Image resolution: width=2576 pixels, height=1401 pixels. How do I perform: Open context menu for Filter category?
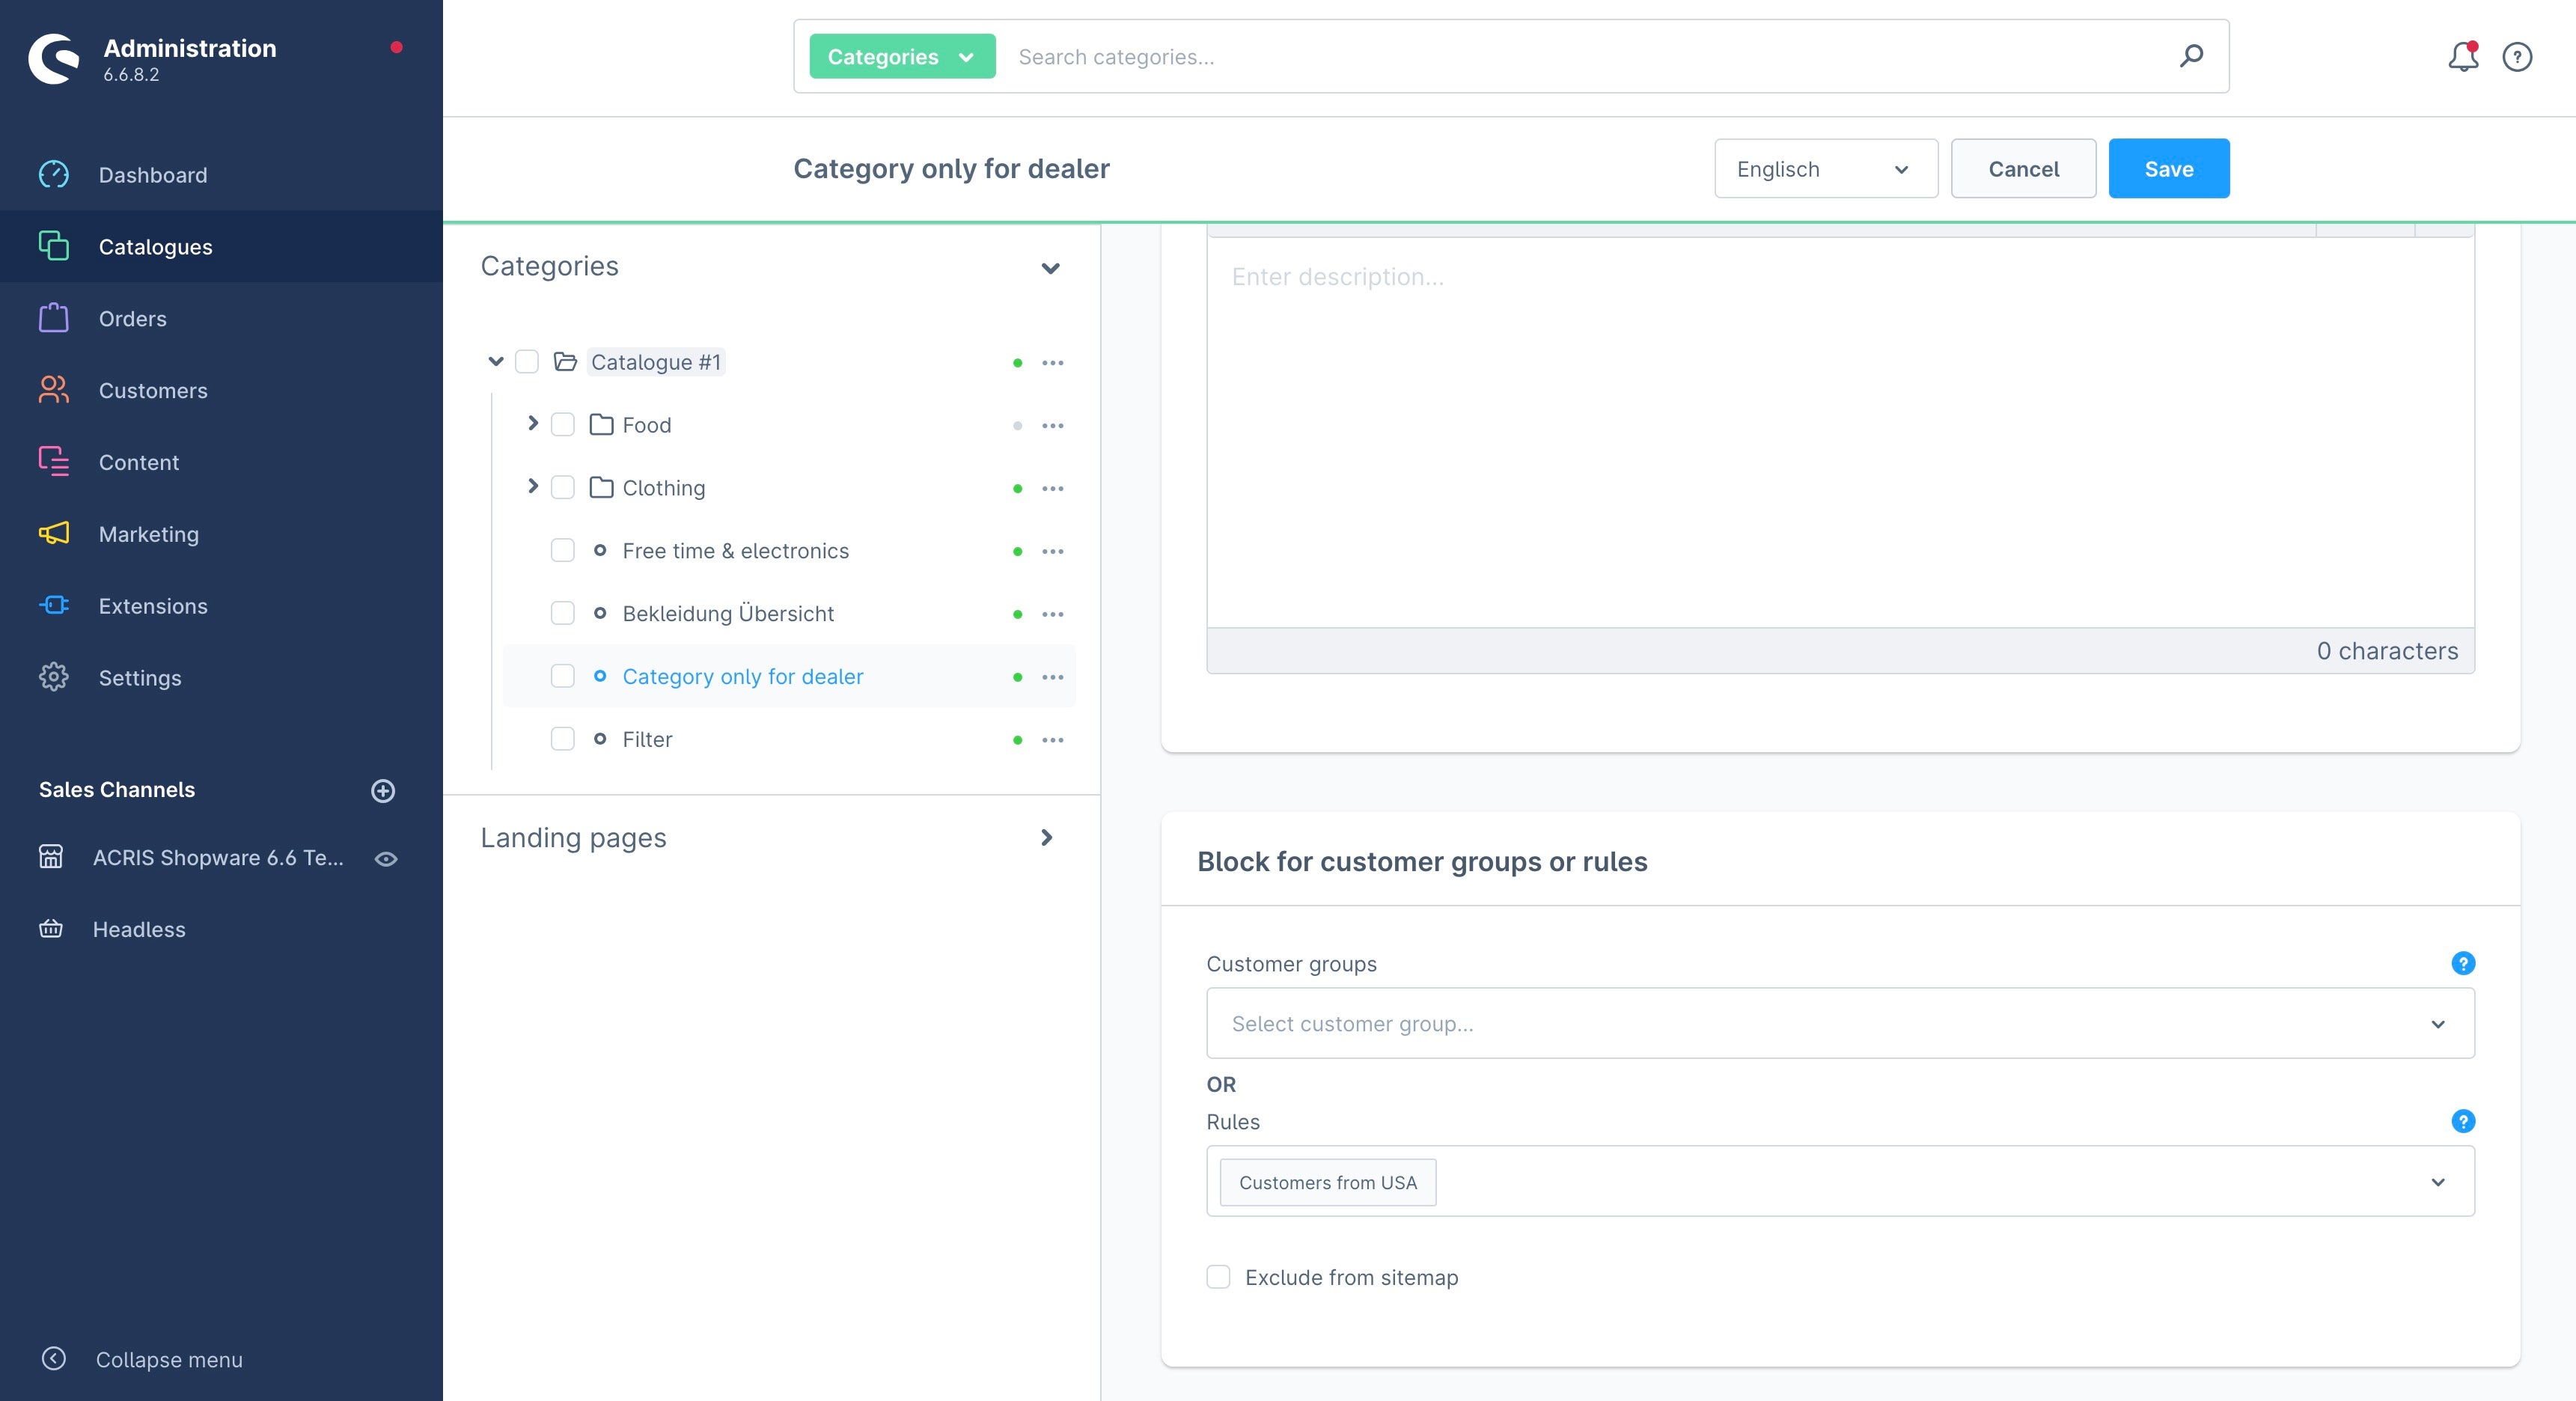coord(1053,740)
